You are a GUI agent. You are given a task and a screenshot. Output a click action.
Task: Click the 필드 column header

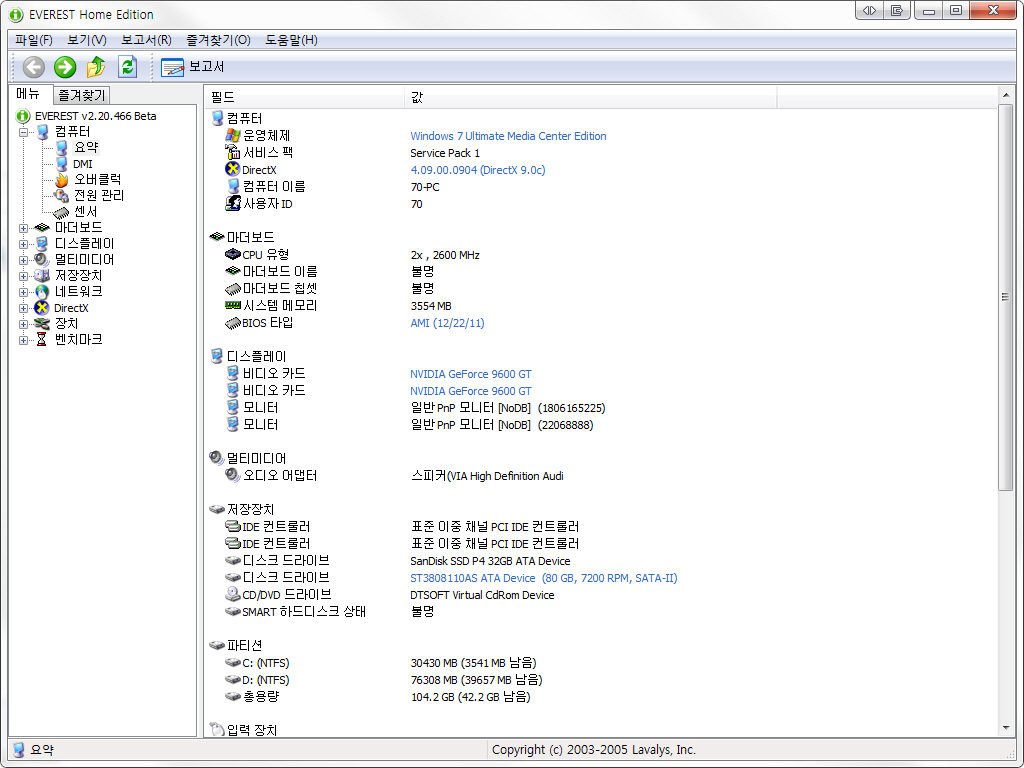(304, 97)
